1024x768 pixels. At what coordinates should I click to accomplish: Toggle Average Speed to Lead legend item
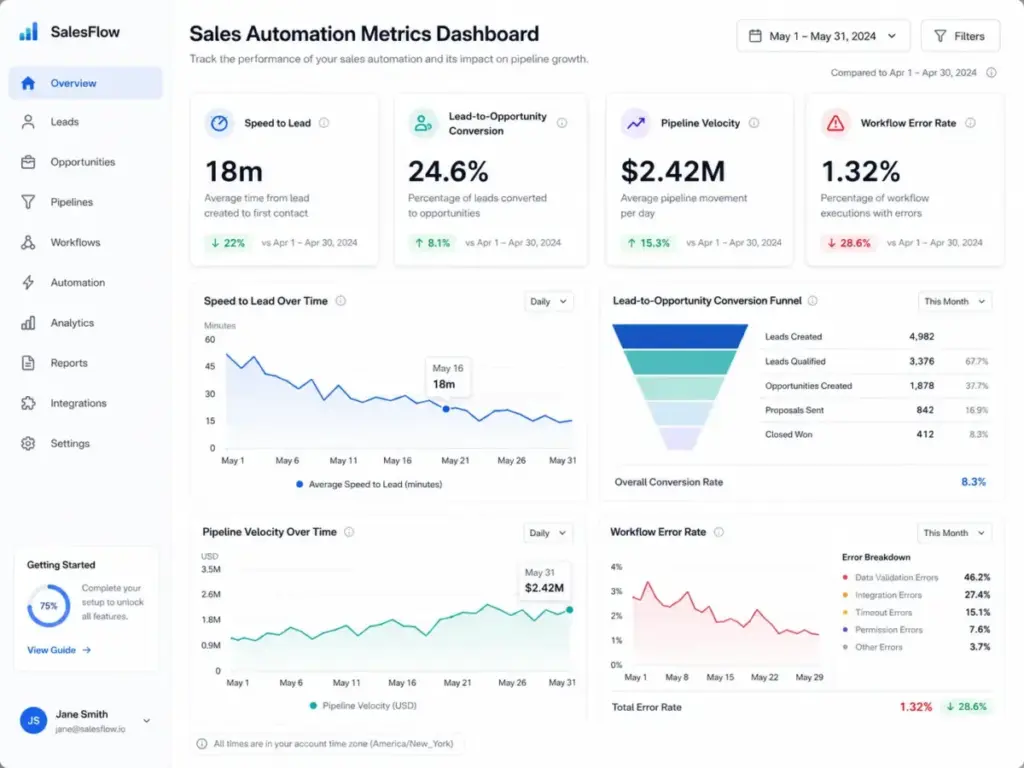coord(369,485)
